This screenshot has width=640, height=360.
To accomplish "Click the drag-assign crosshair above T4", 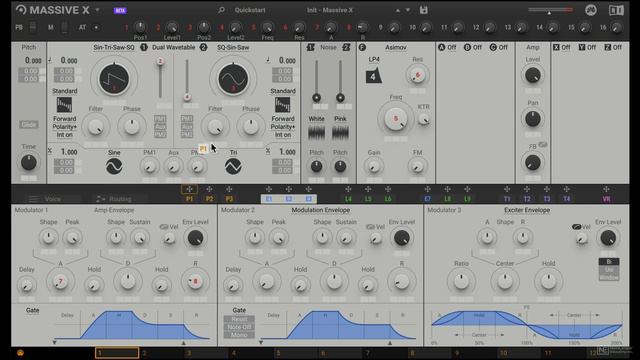I will (x=566, y=189).
